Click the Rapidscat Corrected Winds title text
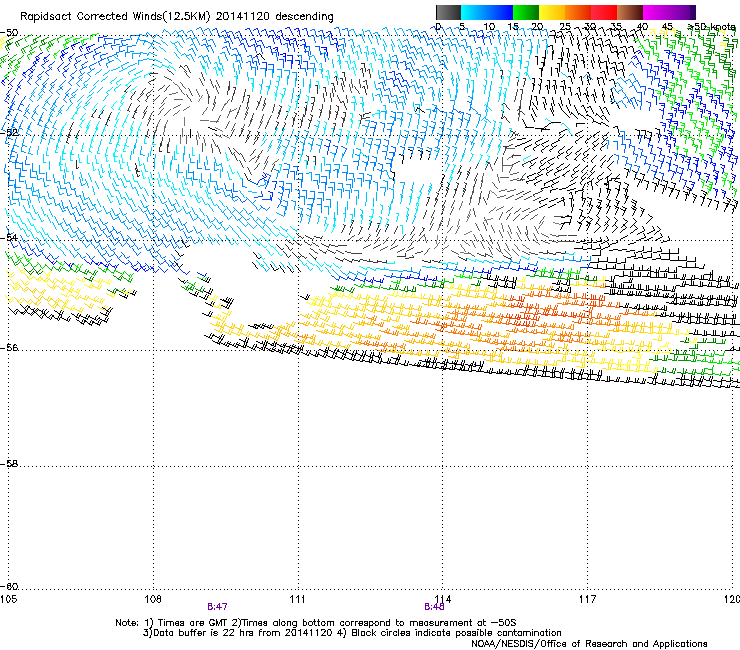 coord(177,17)
